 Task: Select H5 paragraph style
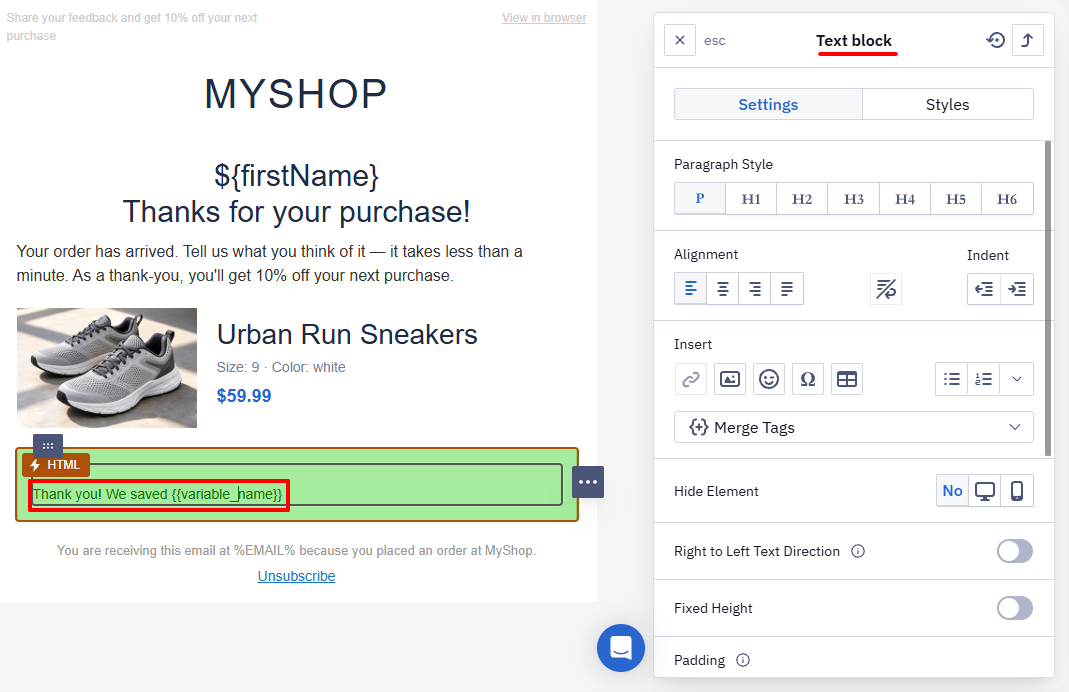[956, 198]
